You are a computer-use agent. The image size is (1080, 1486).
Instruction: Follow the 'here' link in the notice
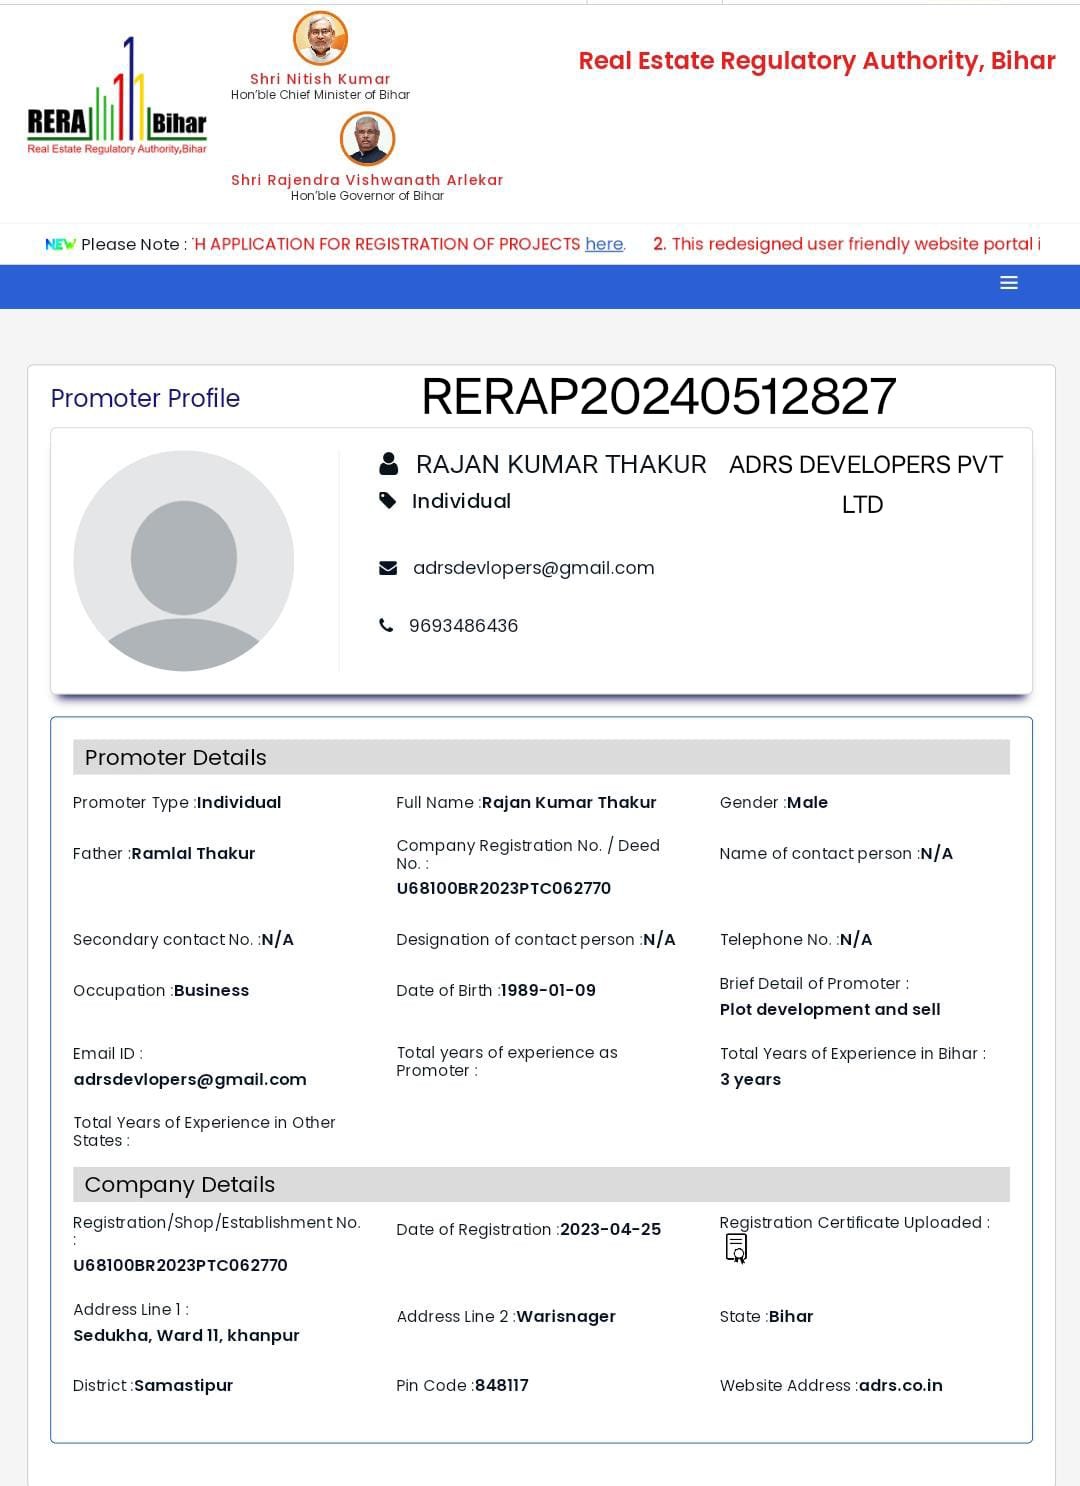(x=604, y=244)
